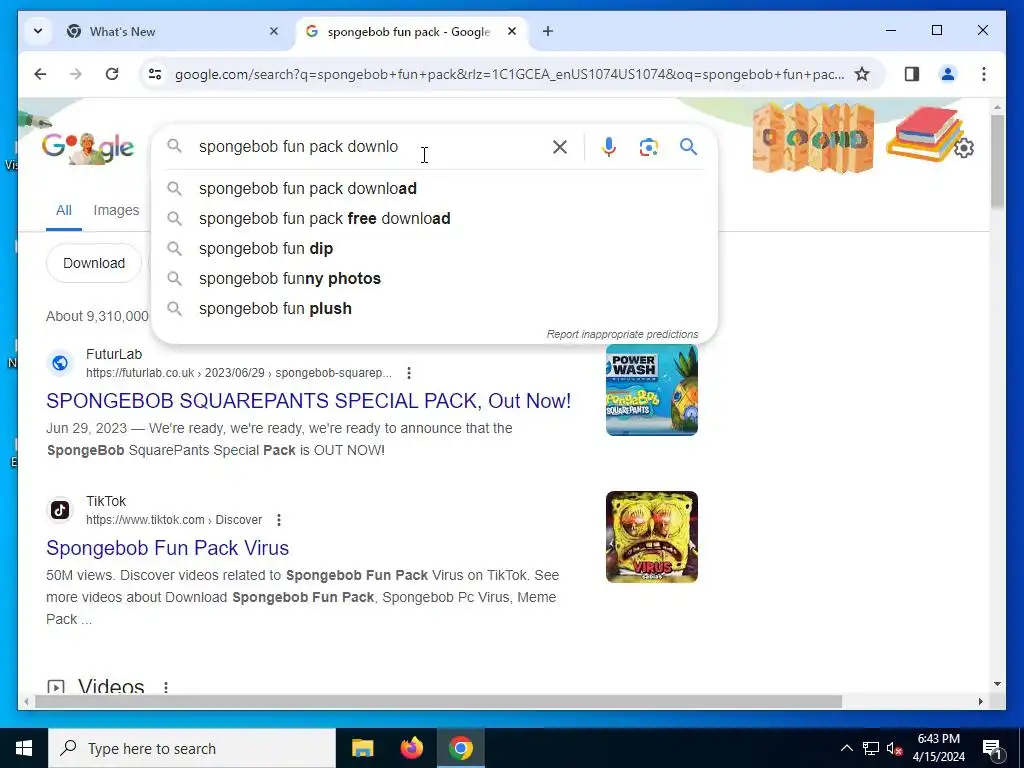Clear the search query with X
Viewport: 1024px width, 768px height.
point(560,147)
